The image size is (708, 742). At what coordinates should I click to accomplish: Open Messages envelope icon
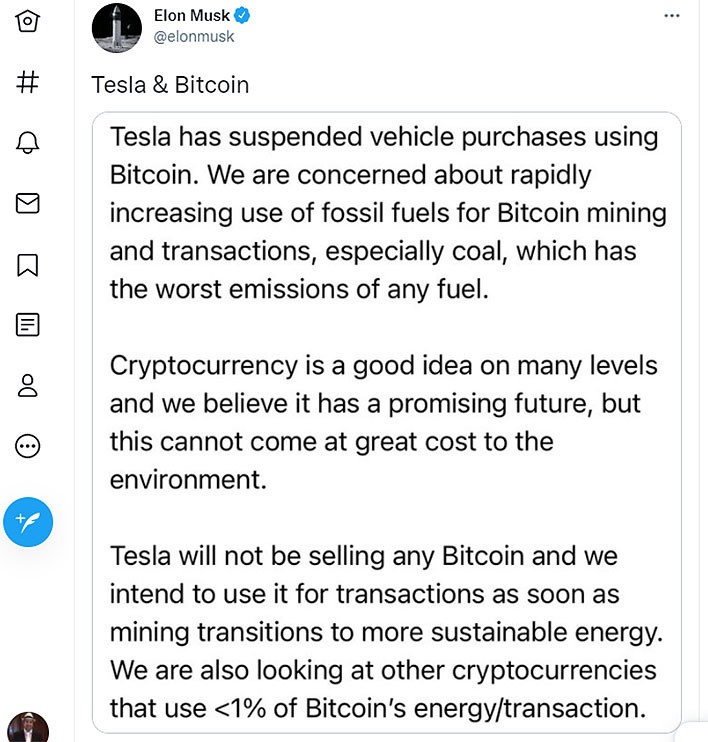point(27,203)
